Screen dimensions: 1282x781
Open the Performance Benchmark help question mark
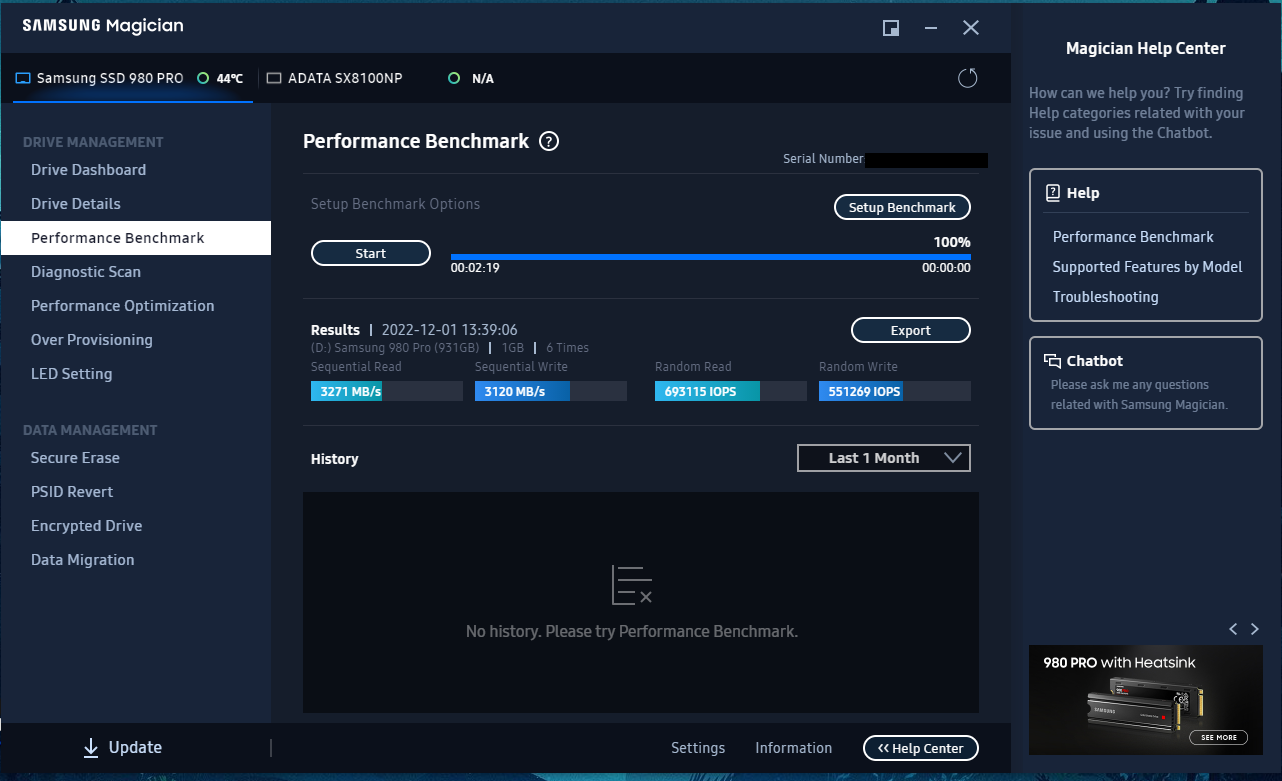549,141
